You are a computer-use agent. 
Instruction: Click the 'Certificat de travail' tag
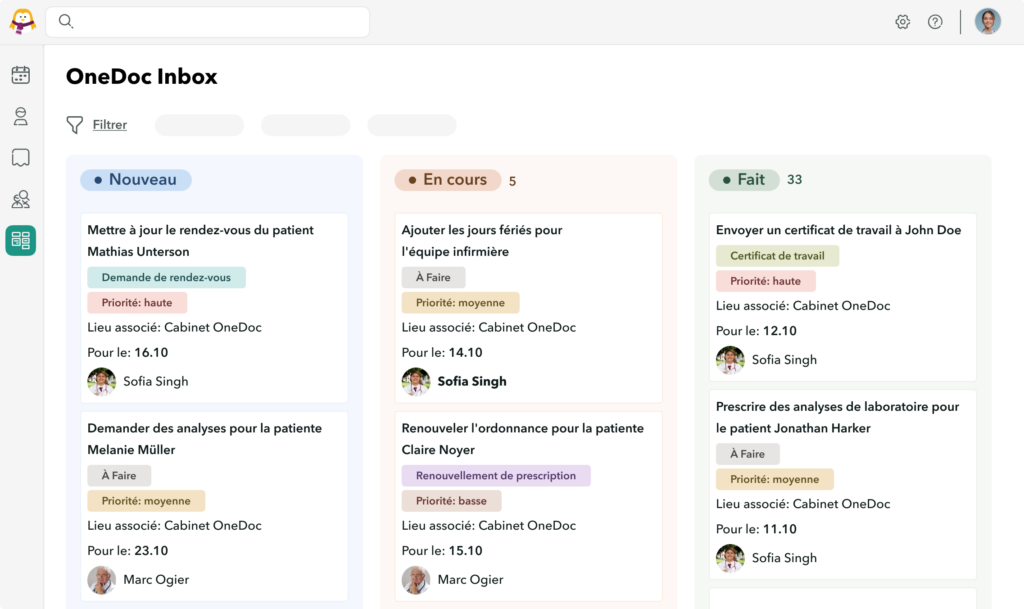pyautogui.click(x=777, y=255)
